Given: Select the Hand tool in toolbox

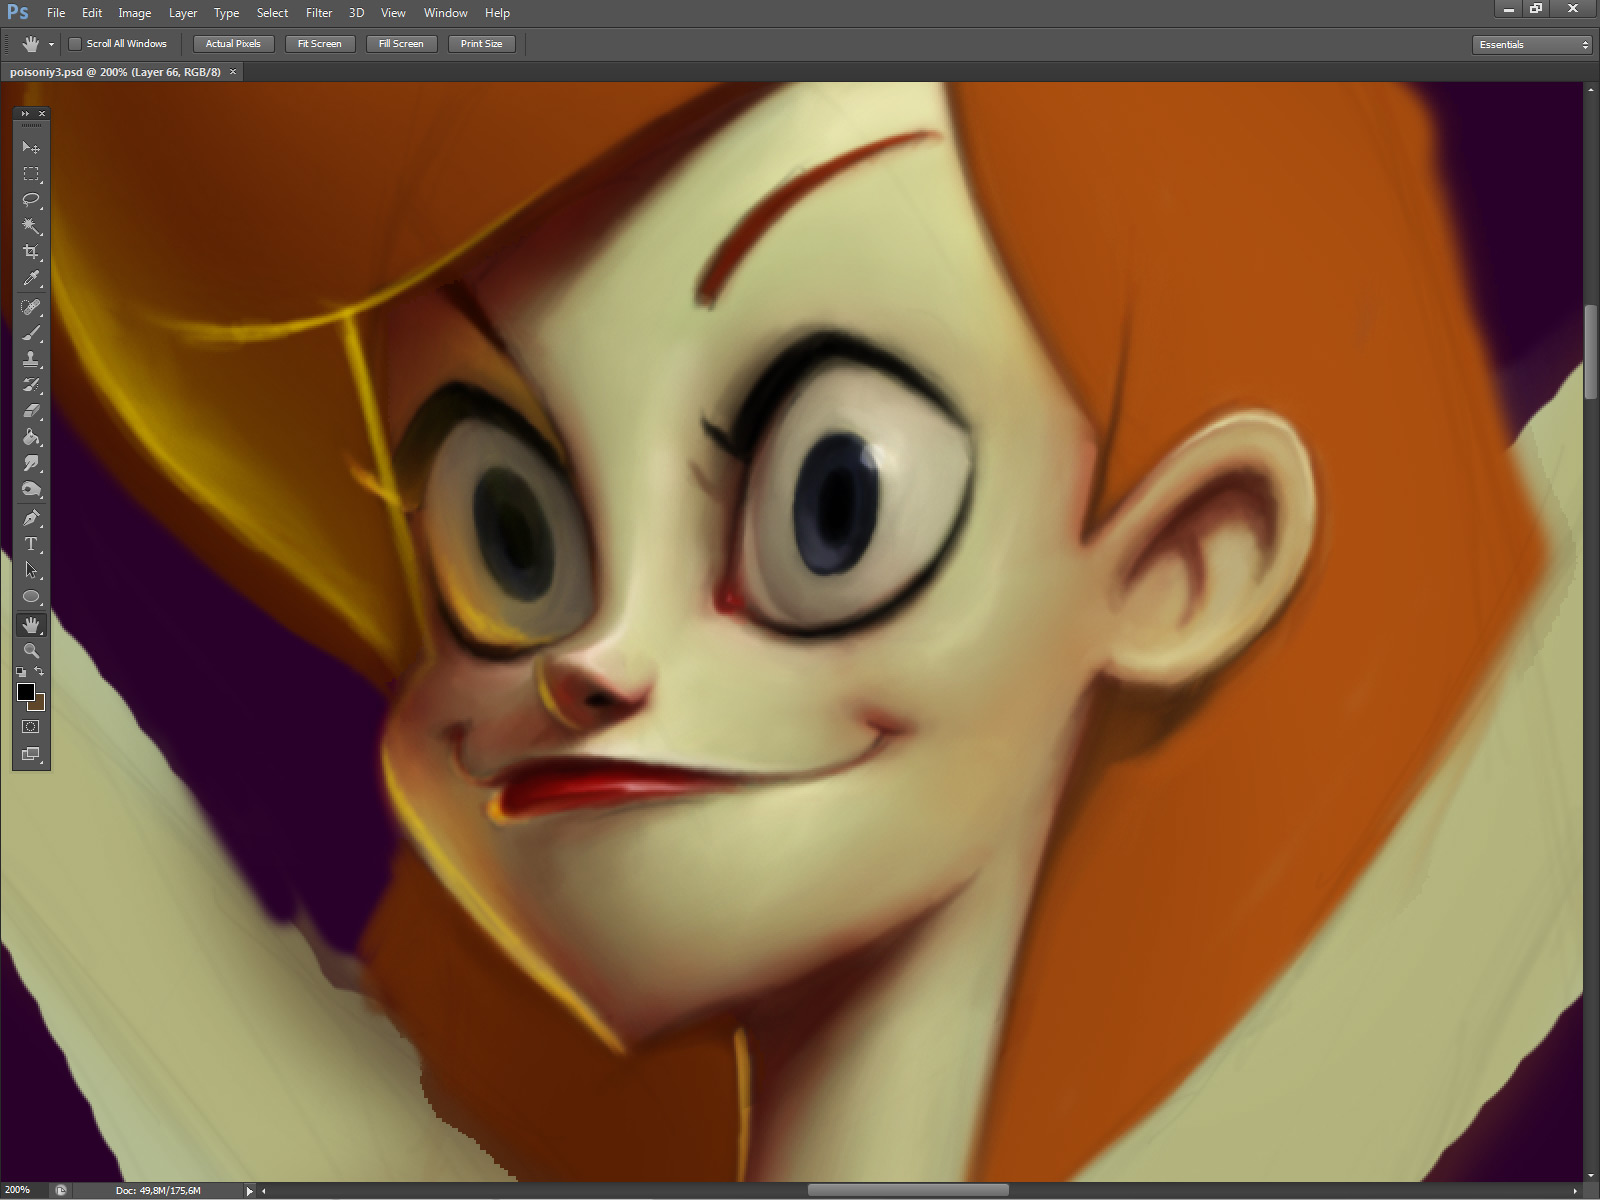Looking at the screenshot, I should coord(31,625).
